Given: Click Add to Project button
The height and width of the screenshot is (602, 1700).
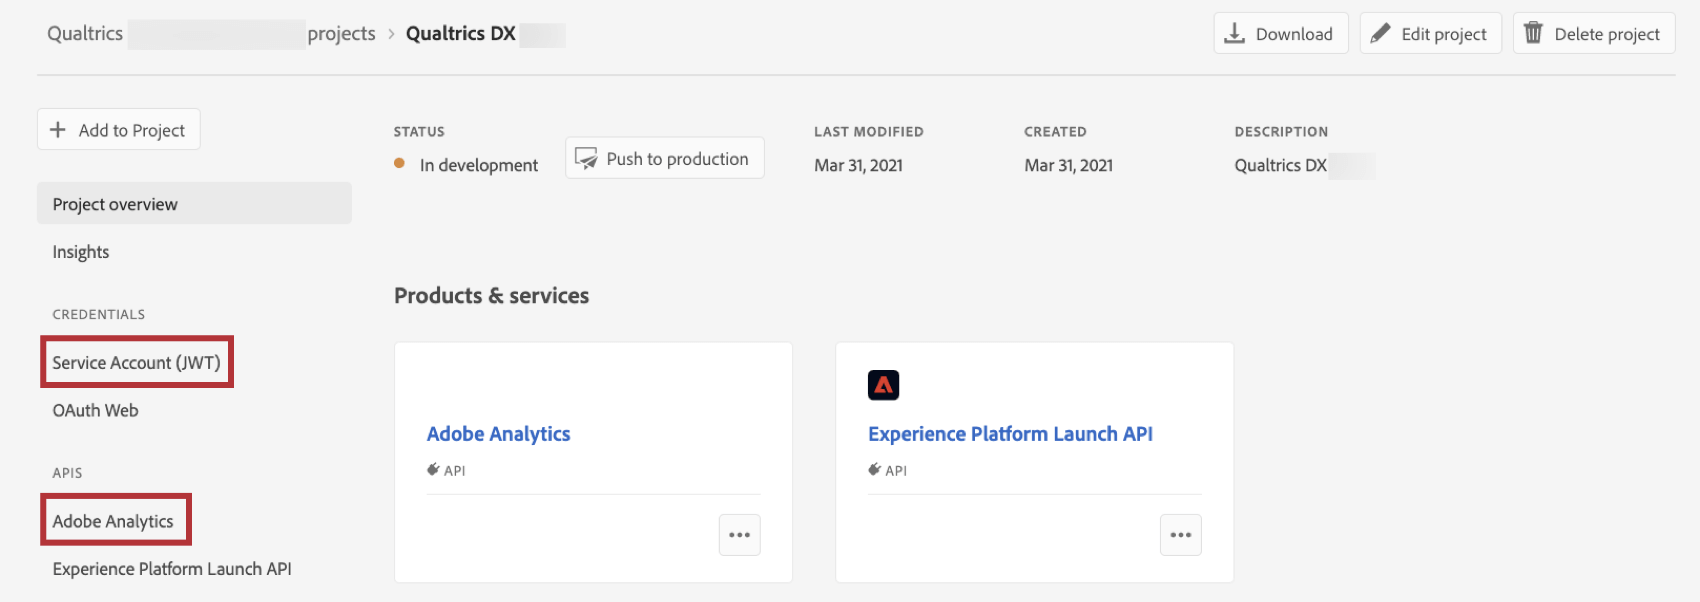Looking at the screenshot, I should [x=119, y=129].
